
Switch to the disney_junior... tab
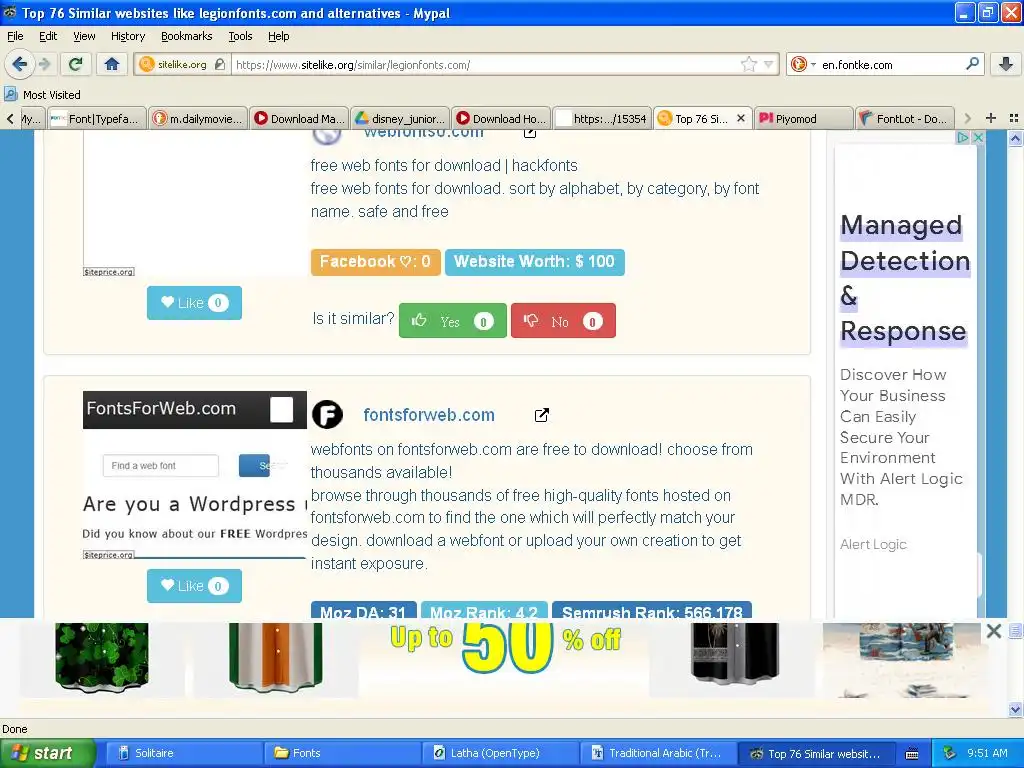click(400, 119)
